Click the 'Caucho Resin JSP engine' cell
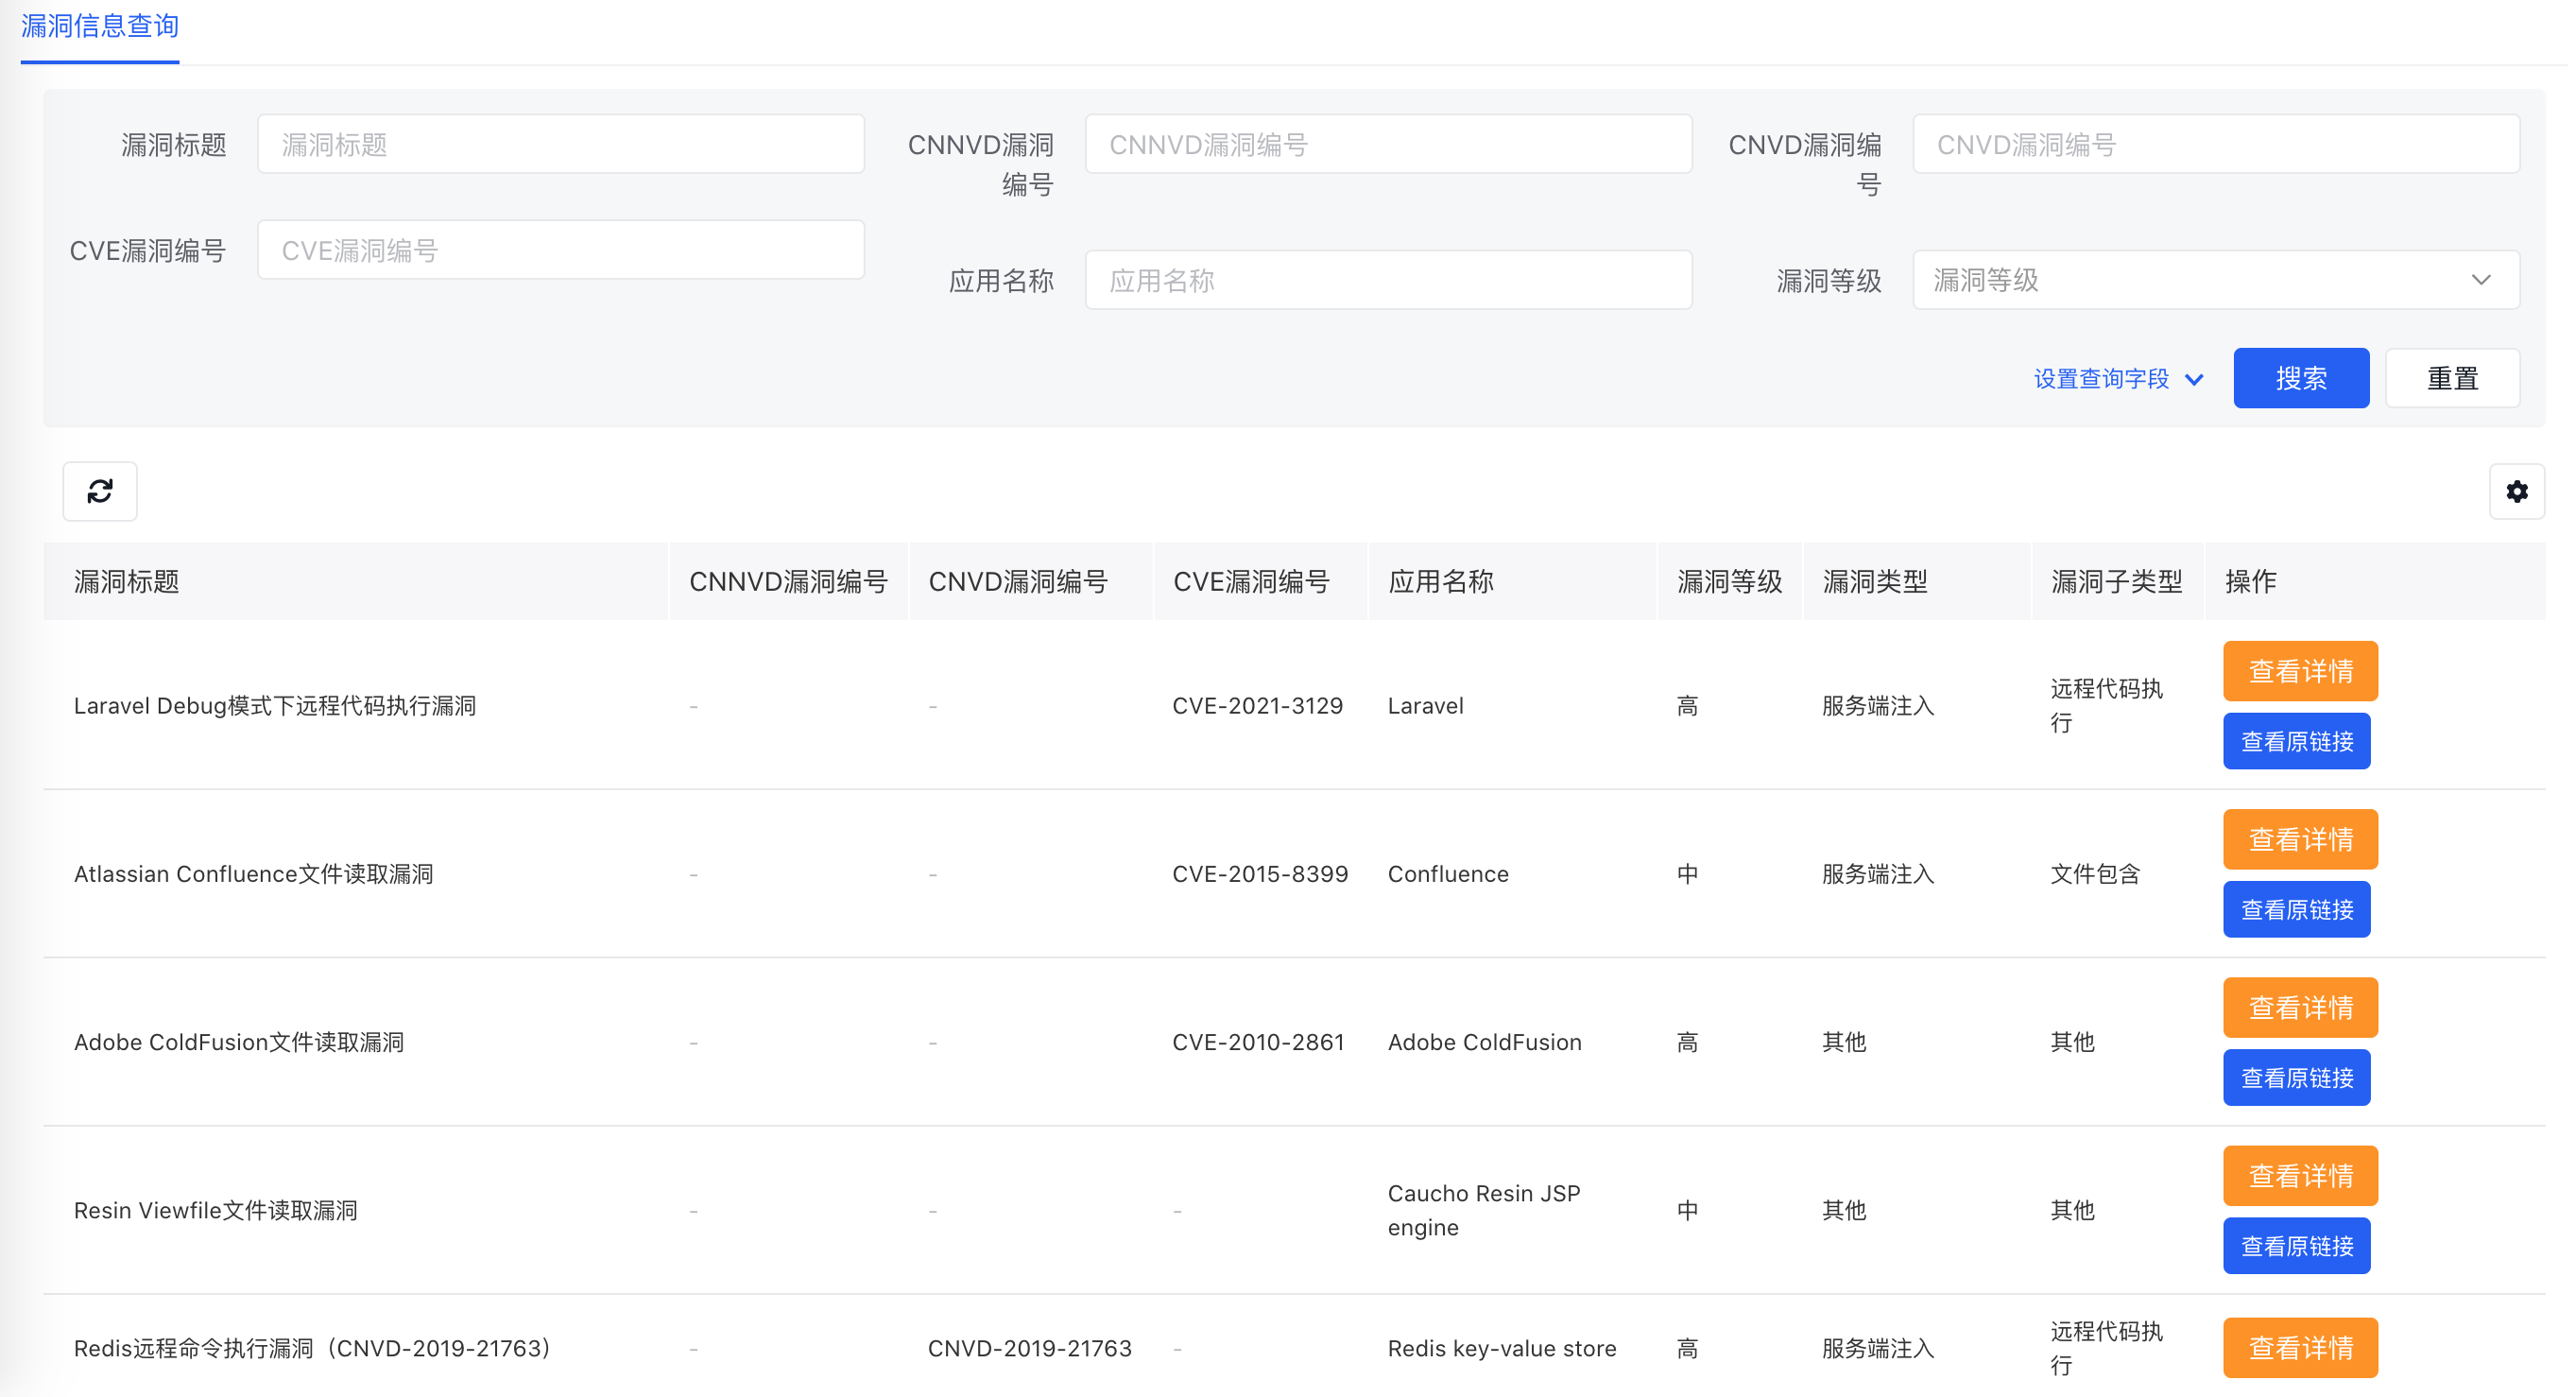Screen dimensions: 2576x1397 [x=1484, y=1209]
